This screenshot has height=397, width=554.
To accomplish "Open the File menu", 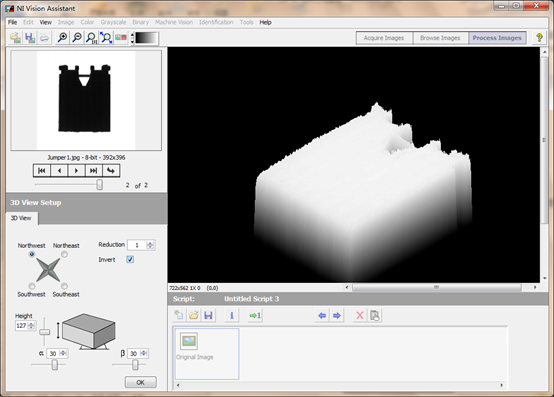I will tap(12, 22).
